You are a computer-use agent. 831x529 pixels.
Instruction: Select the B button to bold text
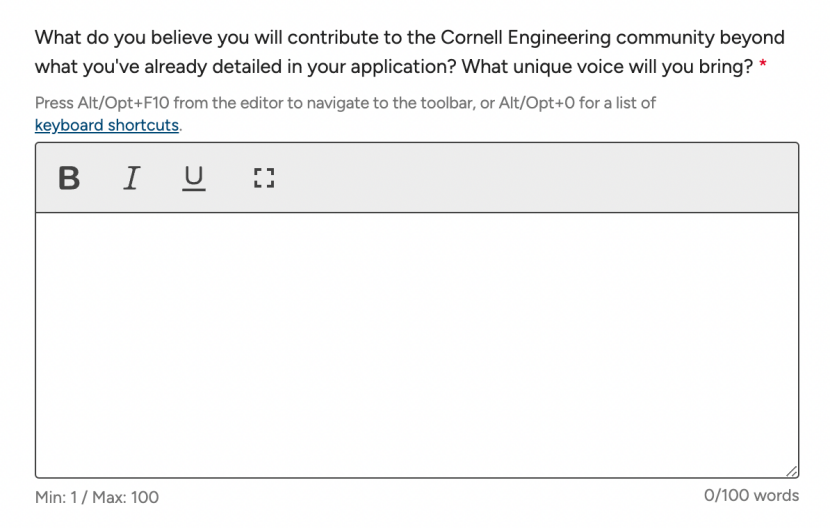69,178
